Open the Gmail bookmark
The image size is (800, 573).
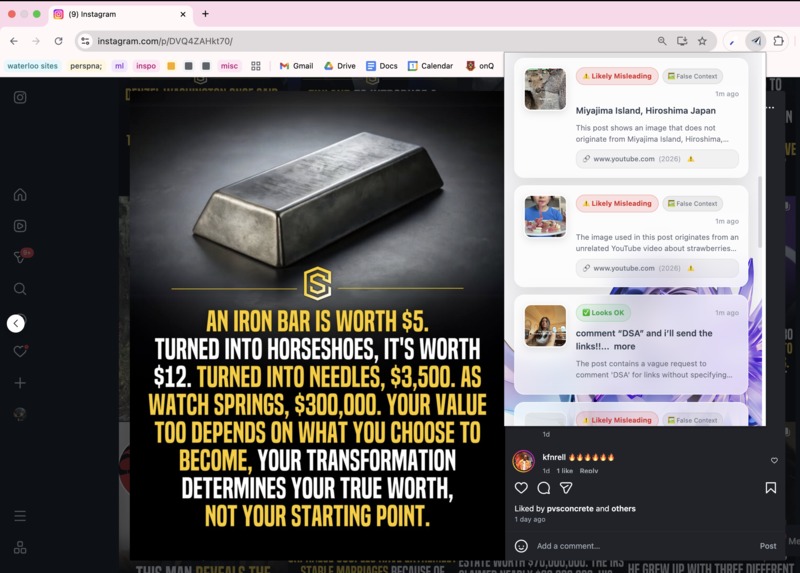click(x=296, y=66)
